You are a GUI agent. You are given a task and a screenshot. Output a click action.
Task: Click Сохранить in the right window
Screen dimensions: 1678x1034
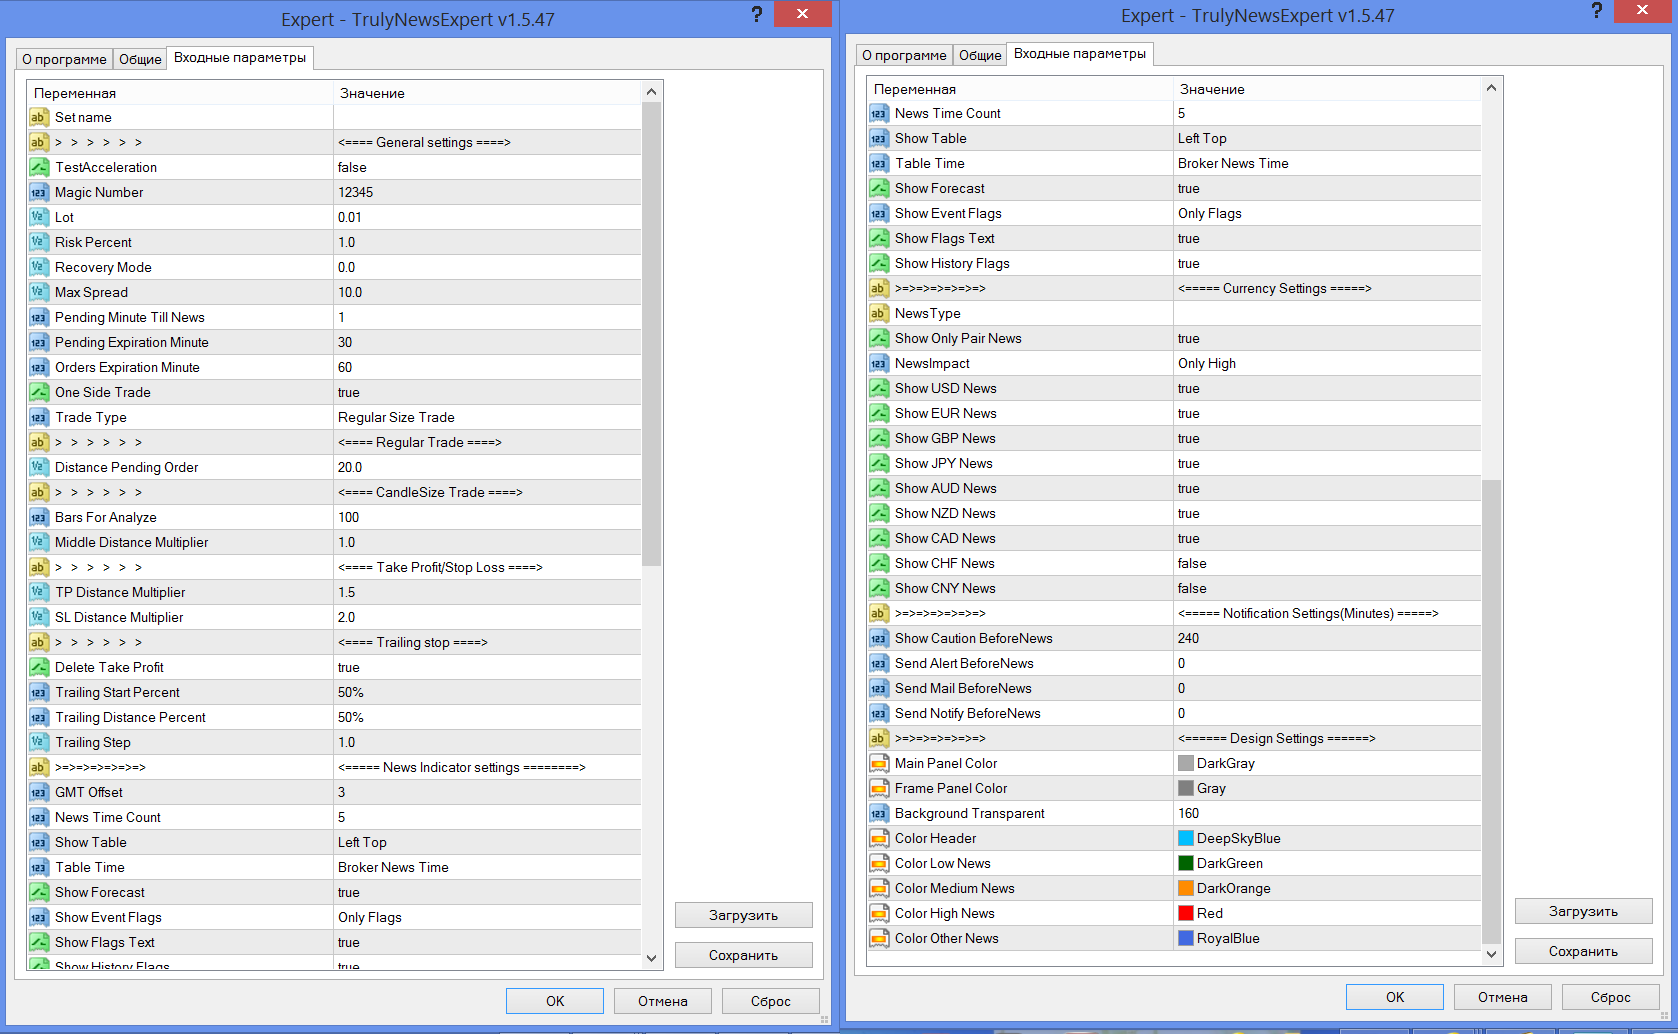pos(1583,951)
